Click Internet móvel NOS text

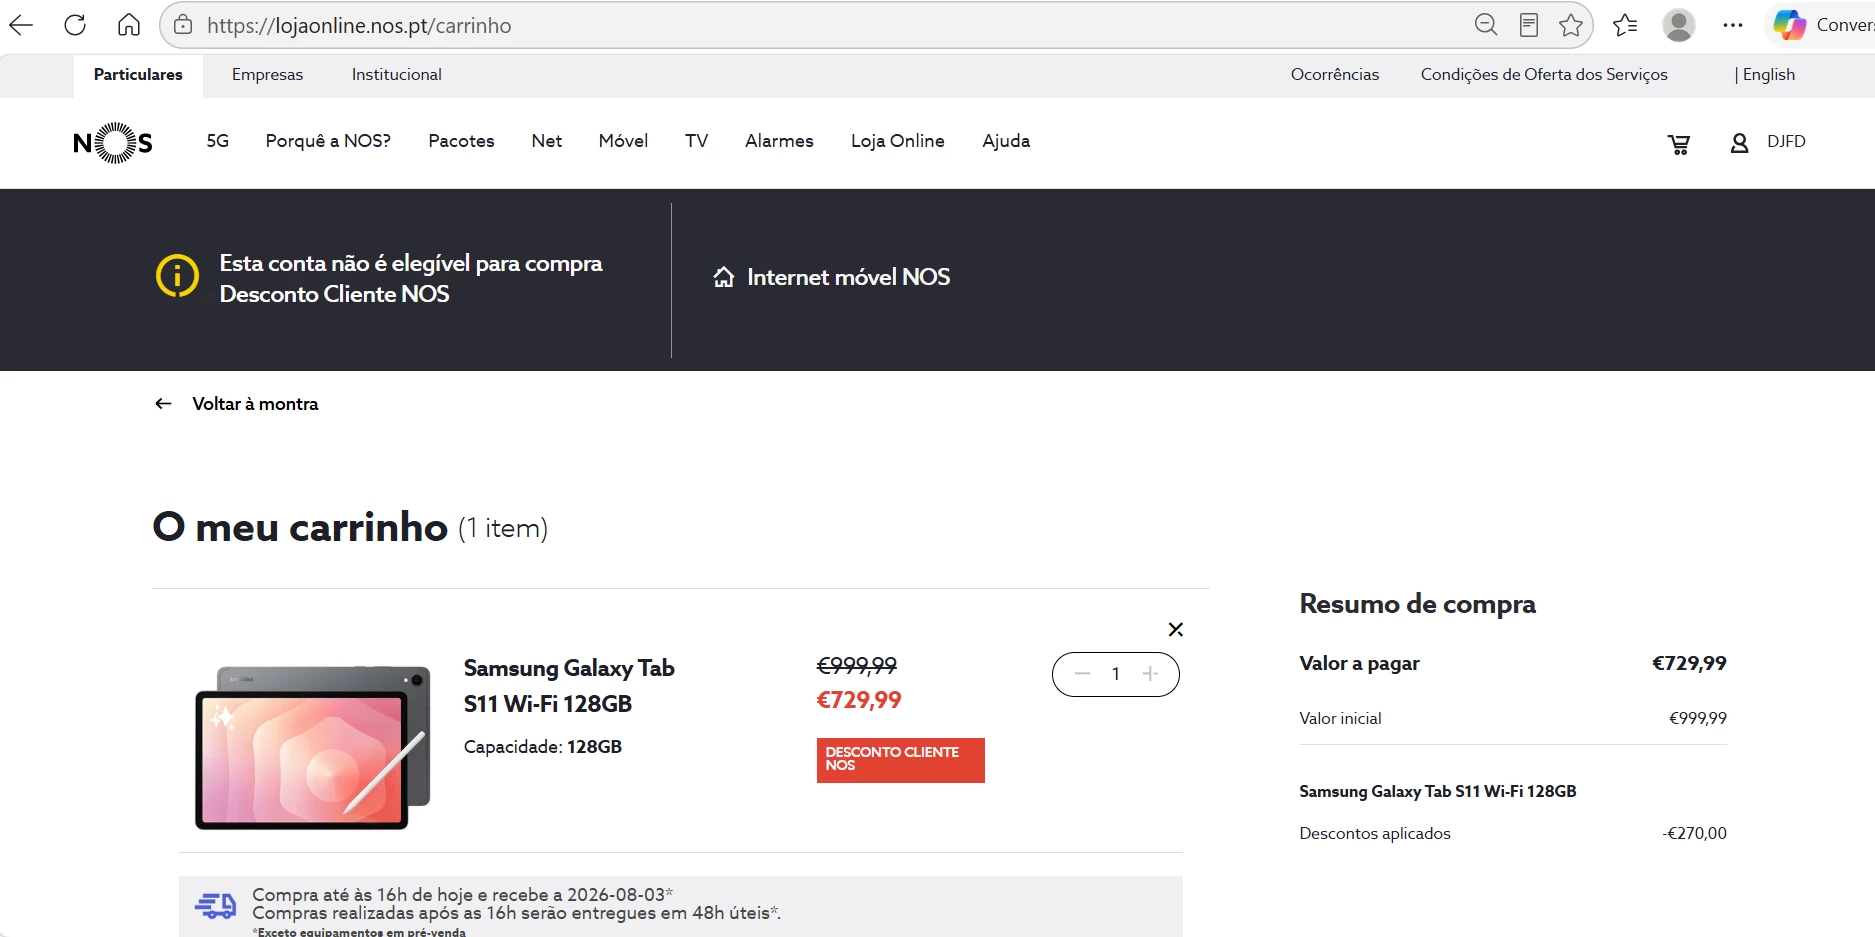[x=849, y=277]
